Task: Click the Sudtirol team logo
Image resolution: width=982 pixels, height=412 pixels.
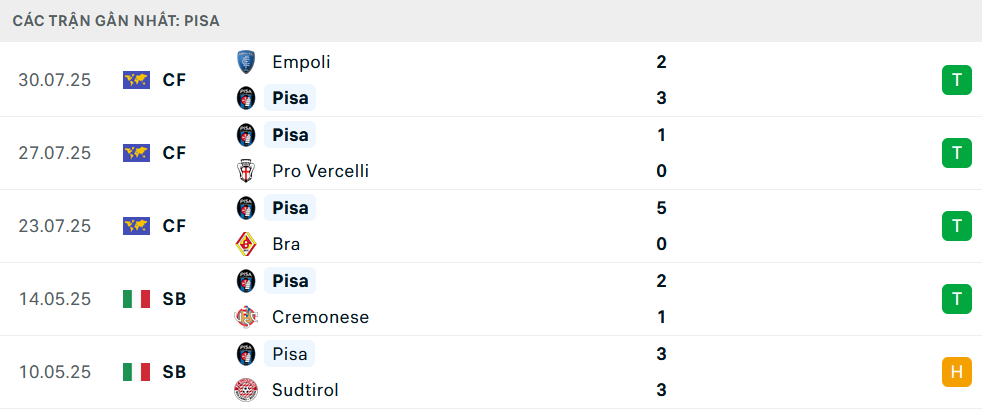Action: pos(246,390)
